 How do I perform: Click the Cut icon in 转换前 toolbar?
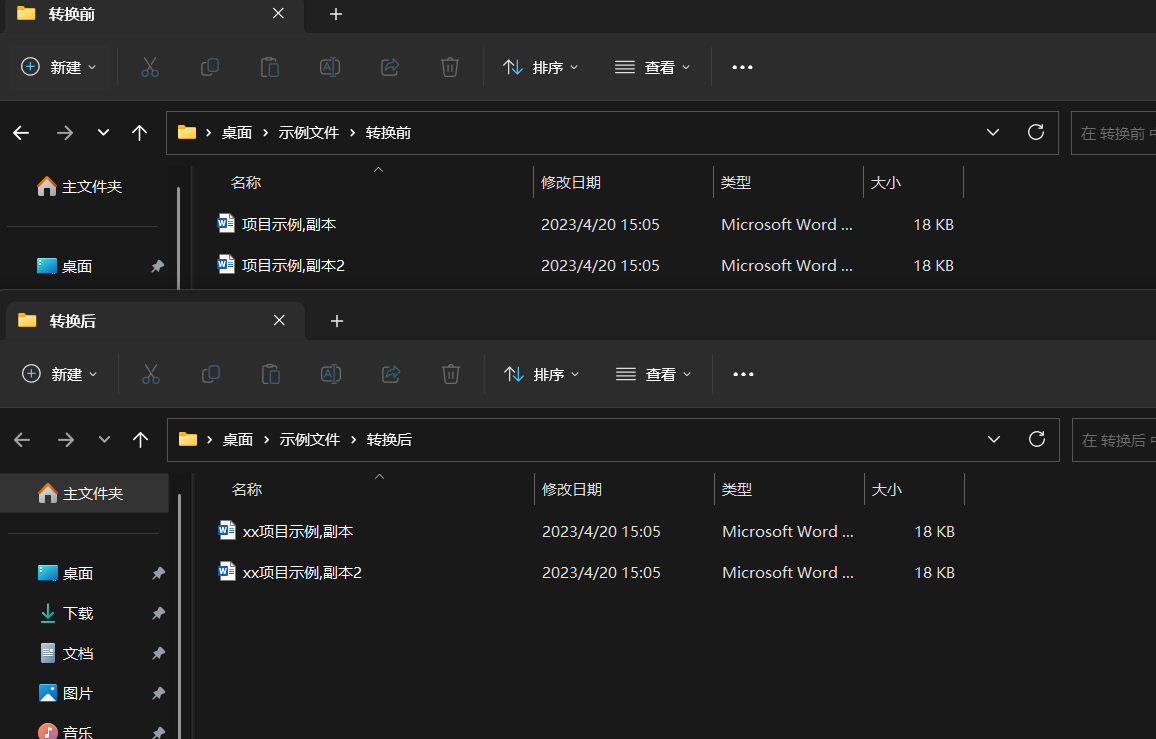tap(149, 67)
